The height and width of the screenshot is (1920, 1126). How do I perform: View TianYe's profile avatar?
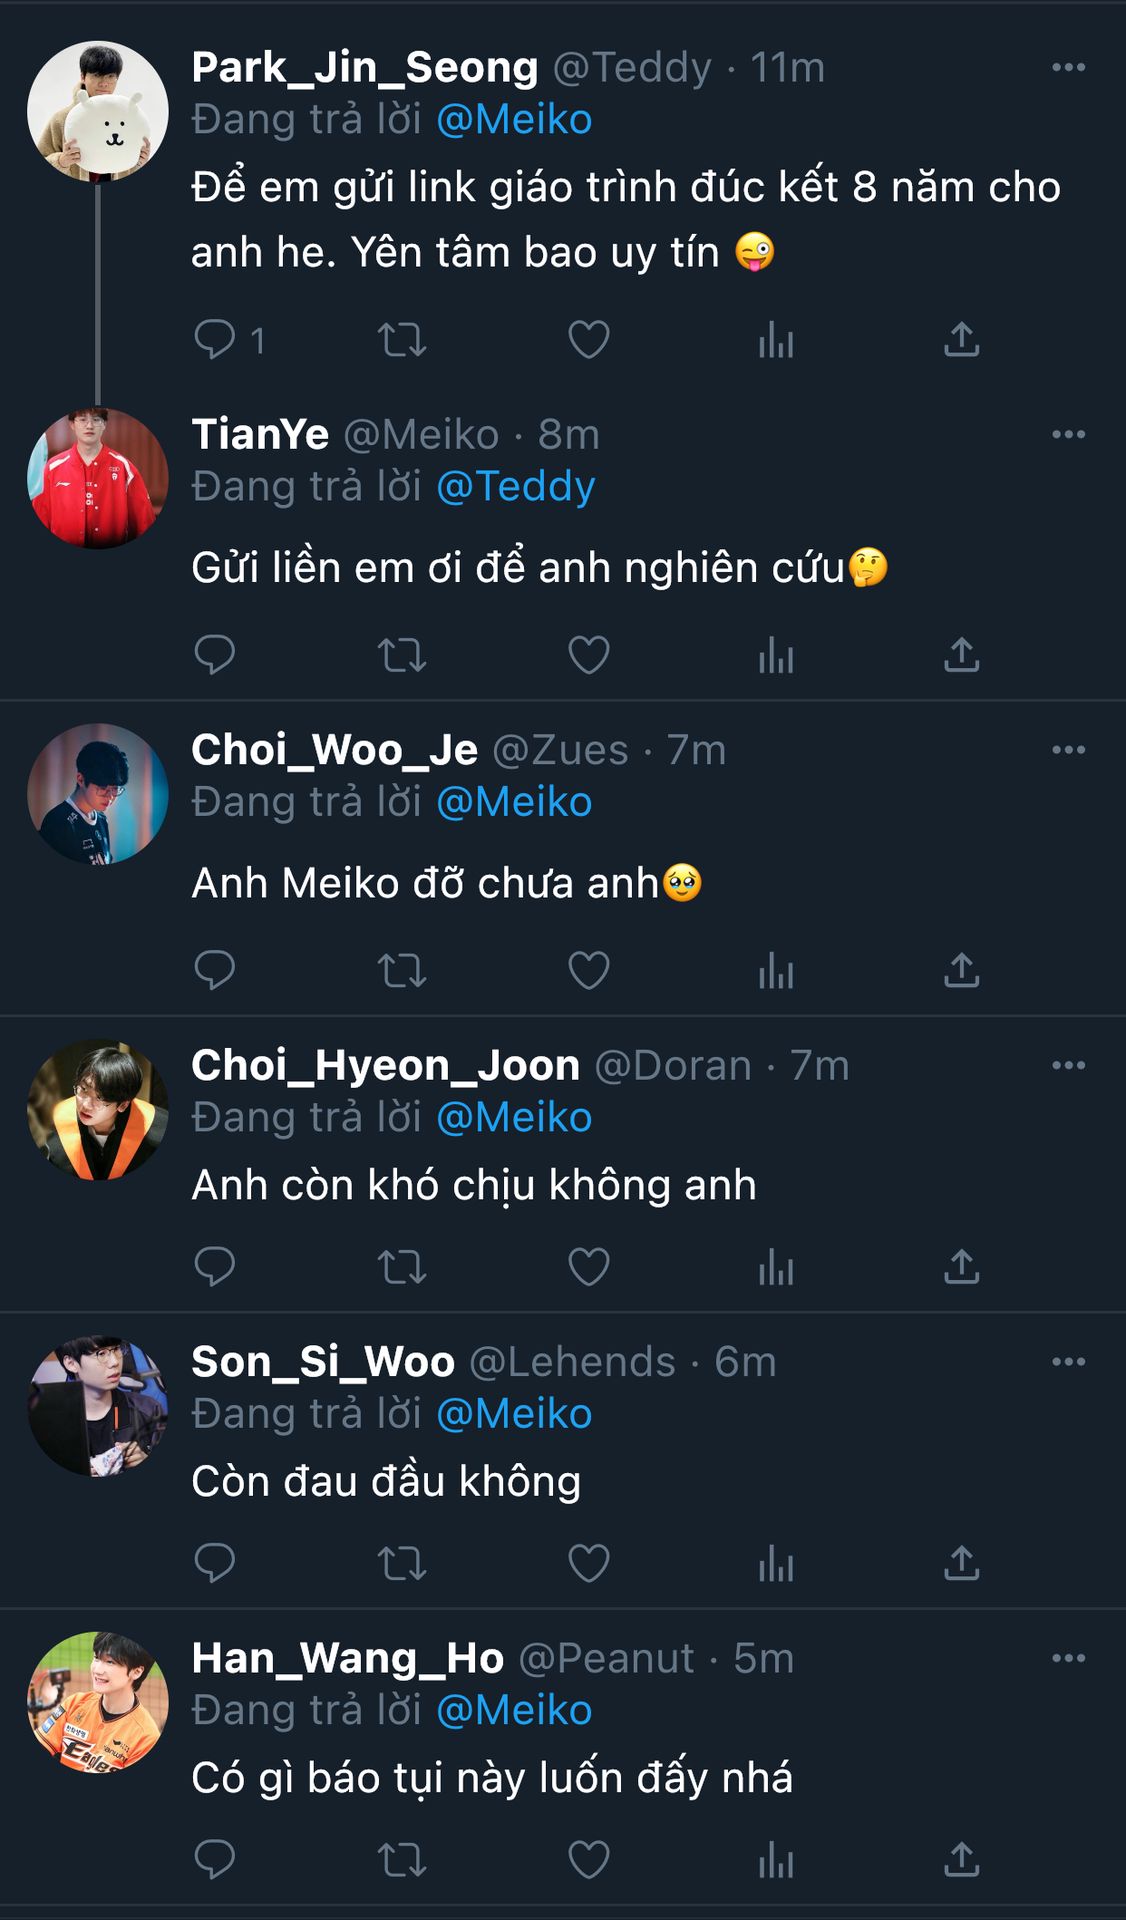98,478
